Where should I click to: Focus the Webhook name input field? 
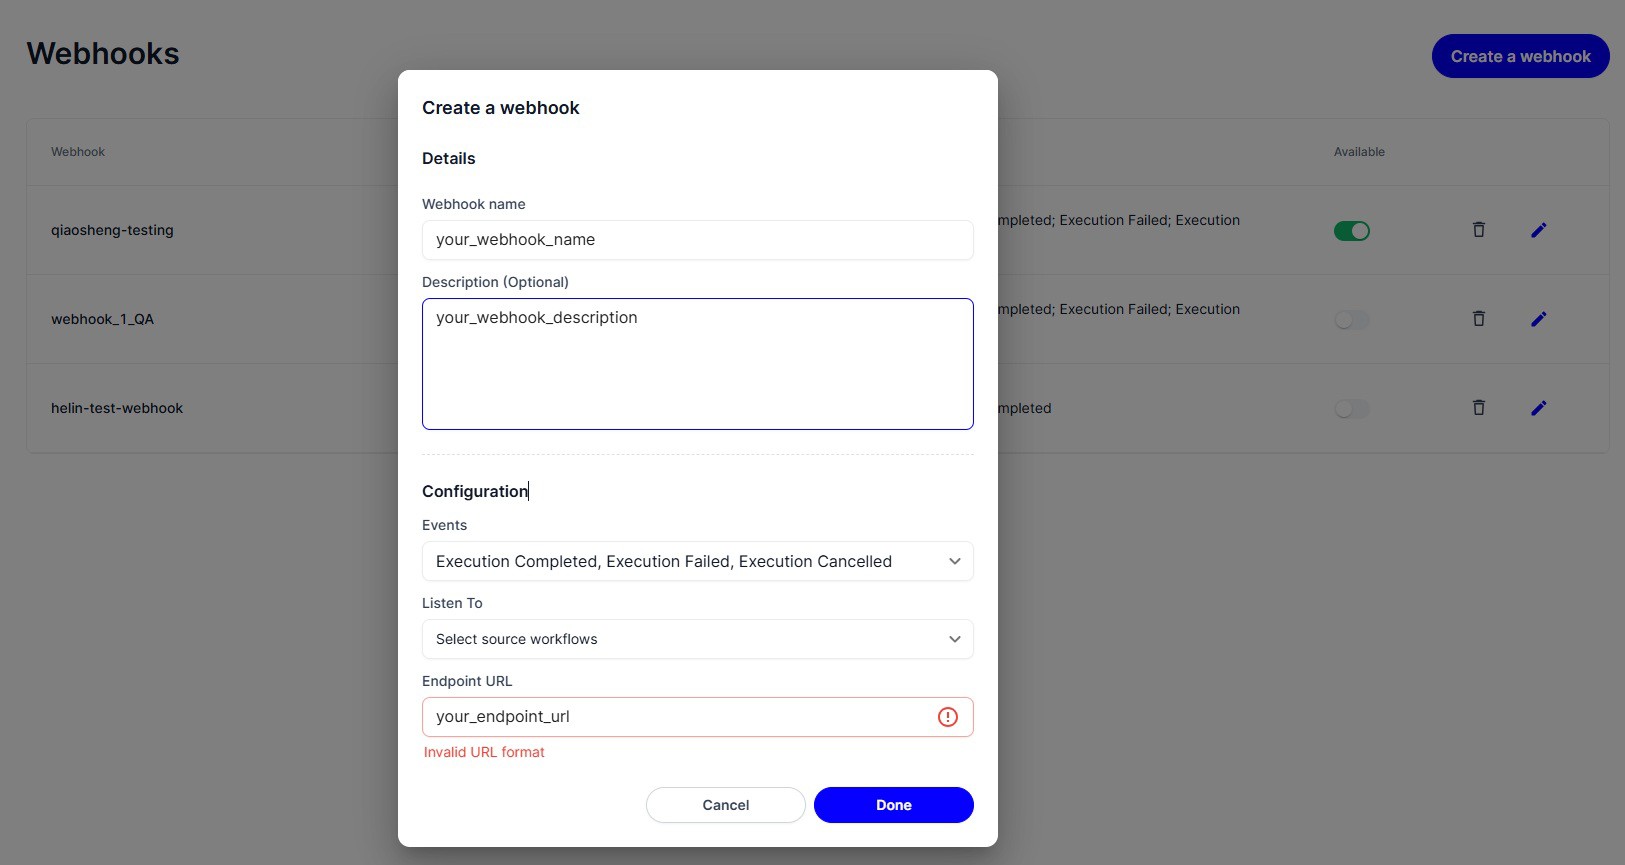[697, 240]
